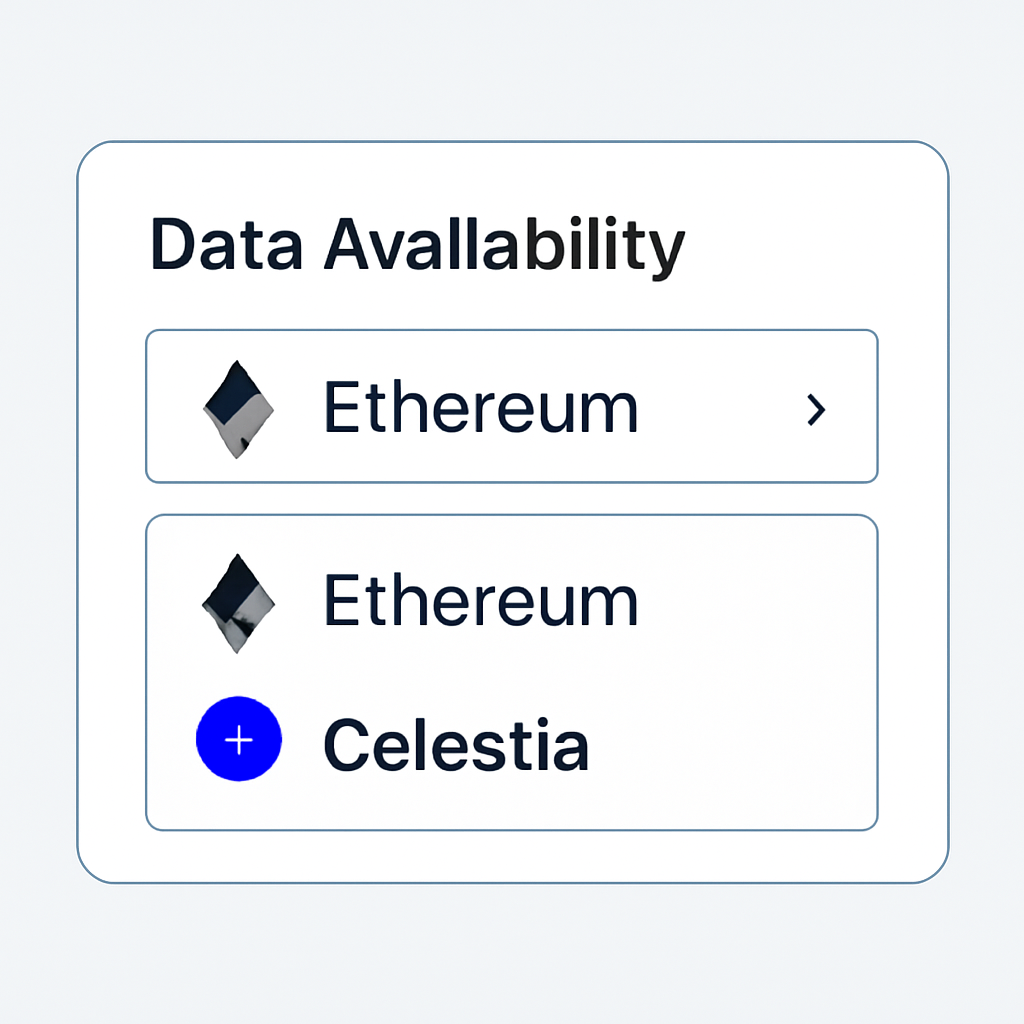
Task: Select the Ethereum option from the list
Action: (x=480, y=602)
